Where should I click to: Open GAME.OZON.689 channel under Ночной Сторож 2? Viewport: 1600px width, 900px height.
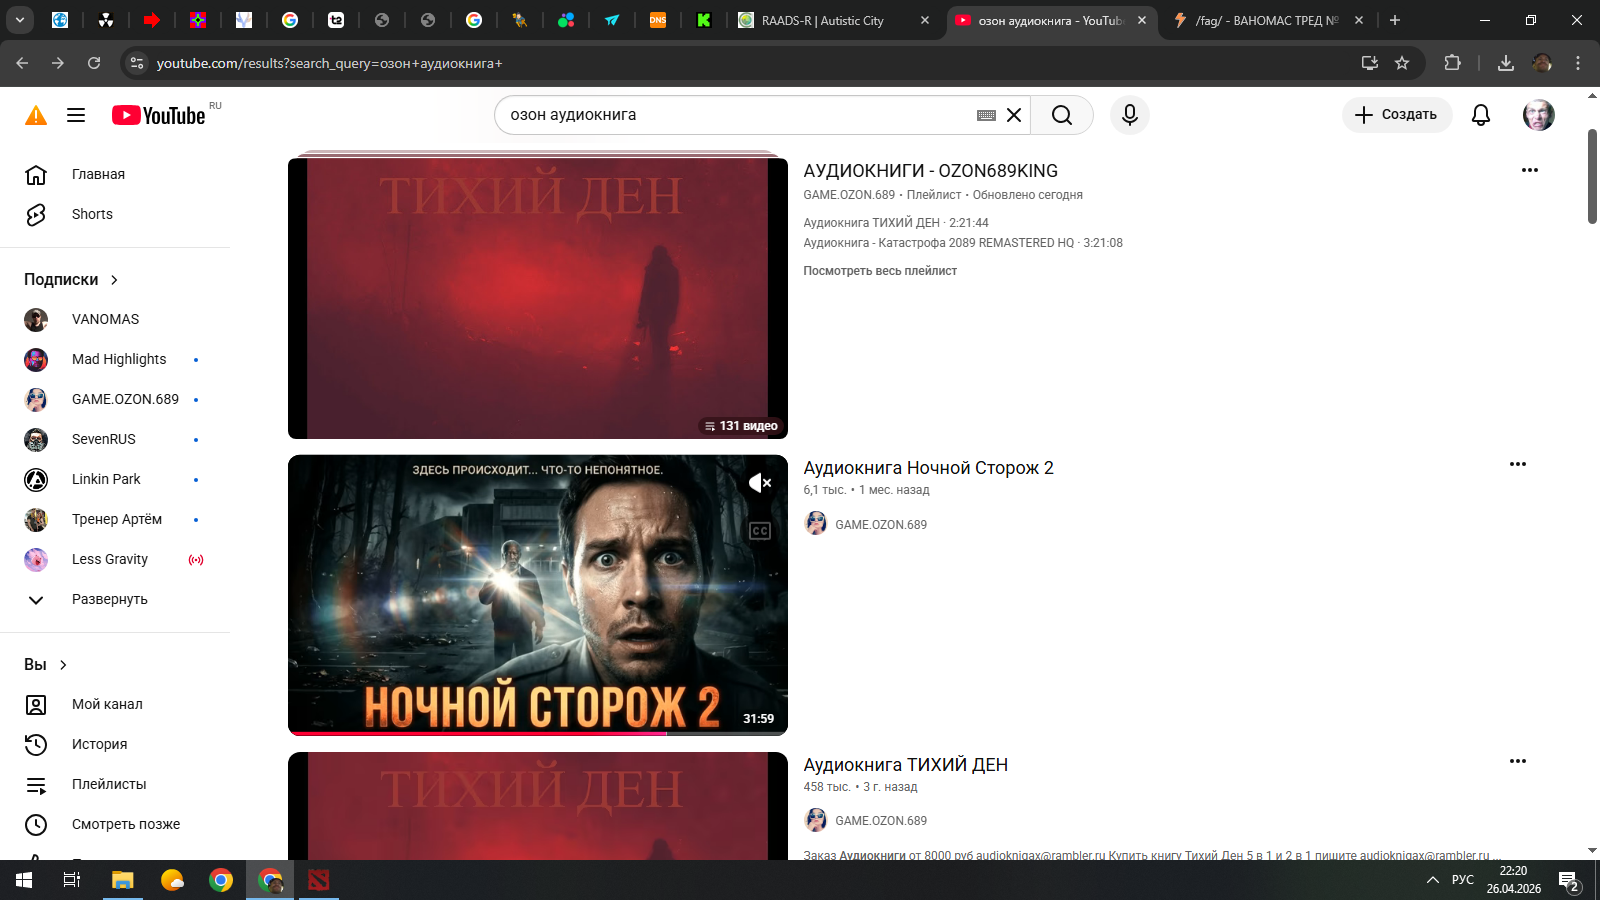pos(881,524)
